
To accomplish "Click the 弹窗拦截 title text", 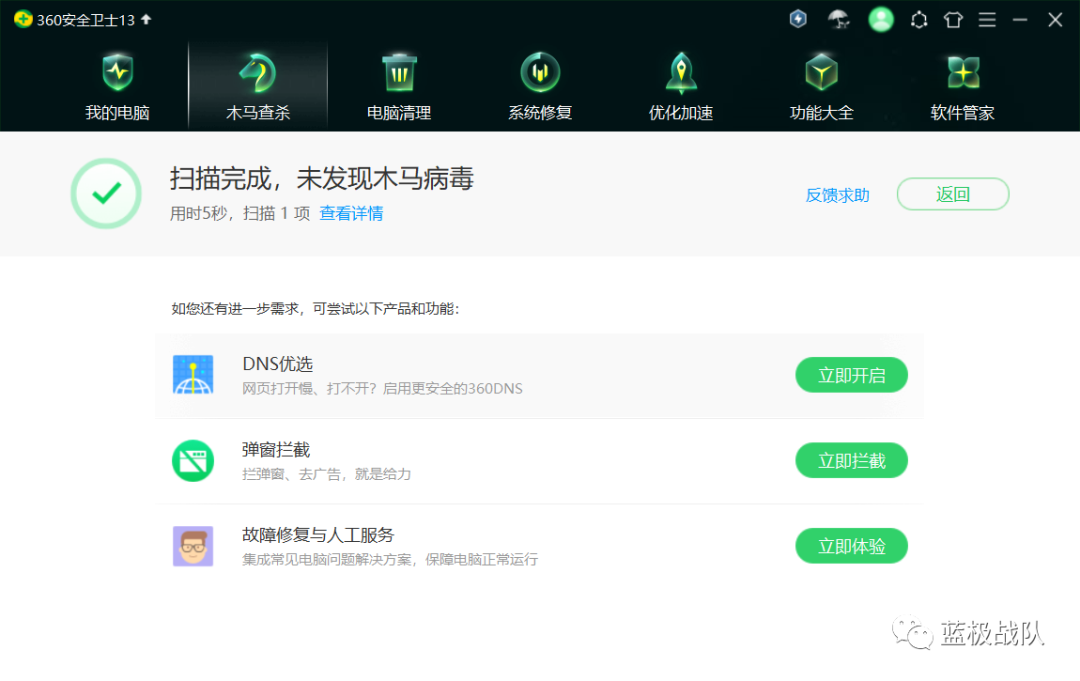I will click(276, 450).
